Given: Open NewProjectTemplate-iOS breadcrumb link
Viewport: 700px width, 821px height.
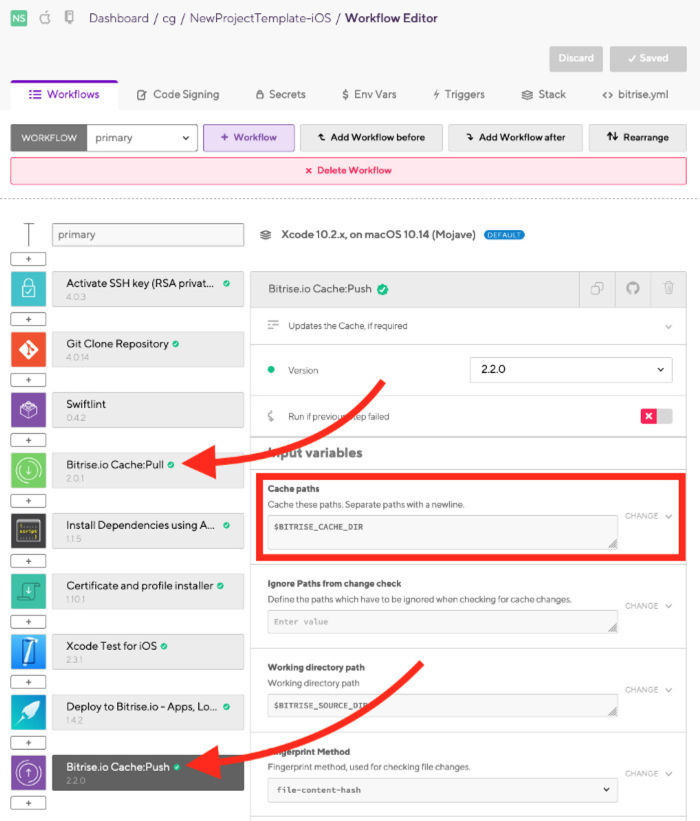Looking at the screenshot, I should [x=260, y=18].
